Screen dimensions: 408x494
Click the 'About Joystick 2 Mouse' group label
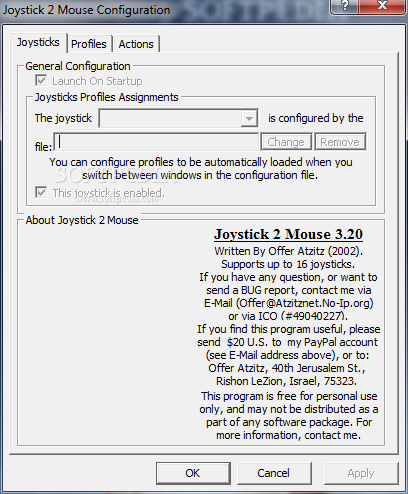82,220
